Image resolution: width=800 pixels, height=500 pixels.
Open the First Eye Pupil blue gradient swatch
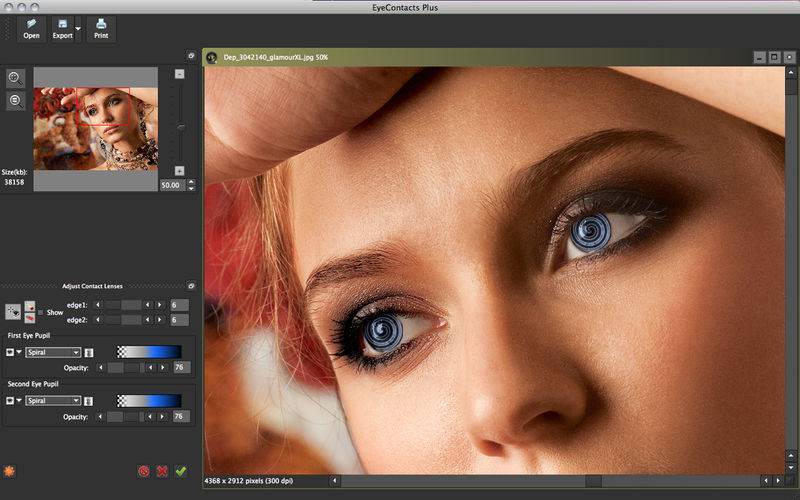(149, 352)
